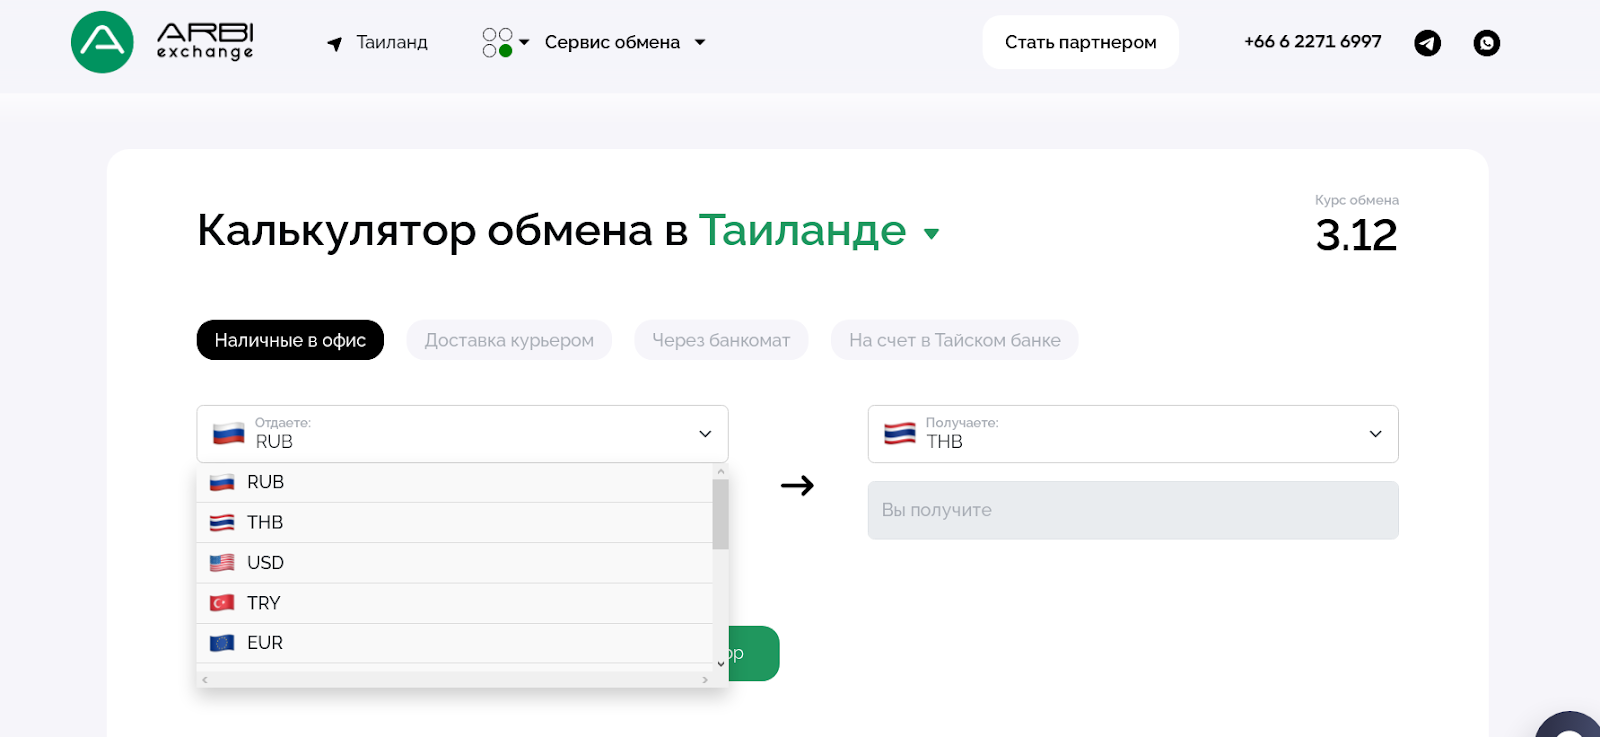This screenshot has width=1600, height=737.
Task: Switch to Наличные в офис tab
Action: (x=290, y=340)
